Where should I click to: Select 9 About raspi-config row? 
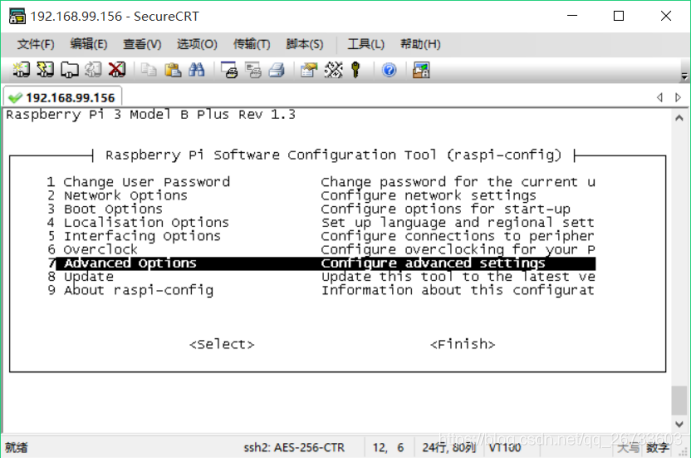(x=321, y=290)
